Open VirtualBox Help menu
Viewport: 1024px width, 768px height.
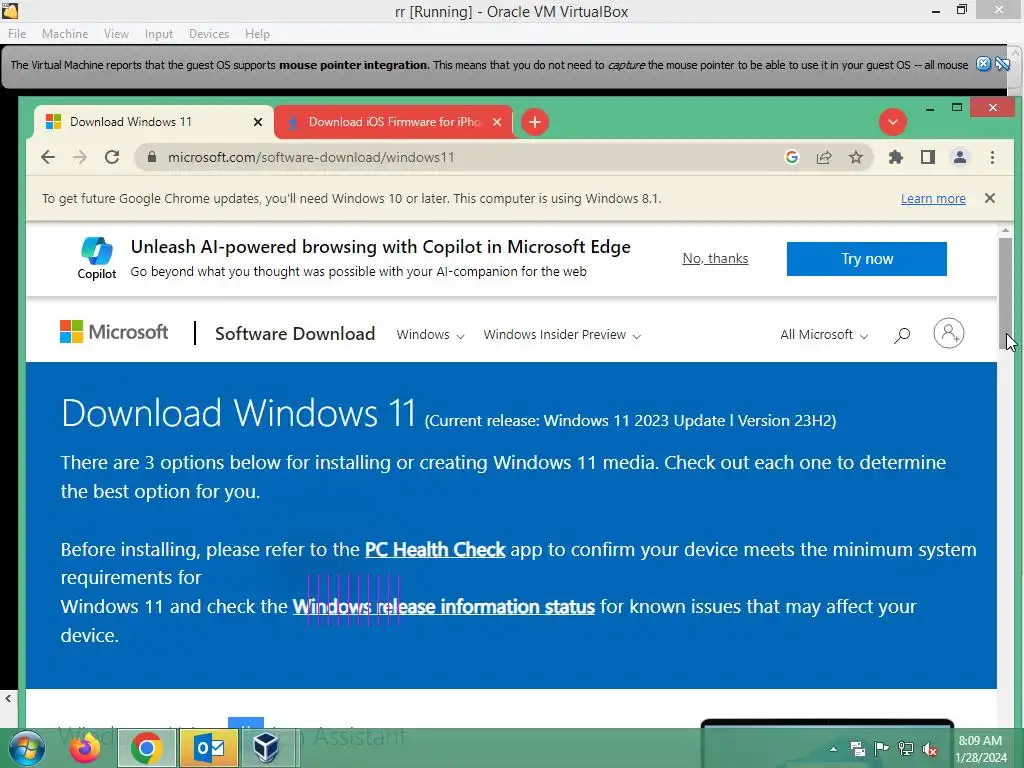pos(257,34)
